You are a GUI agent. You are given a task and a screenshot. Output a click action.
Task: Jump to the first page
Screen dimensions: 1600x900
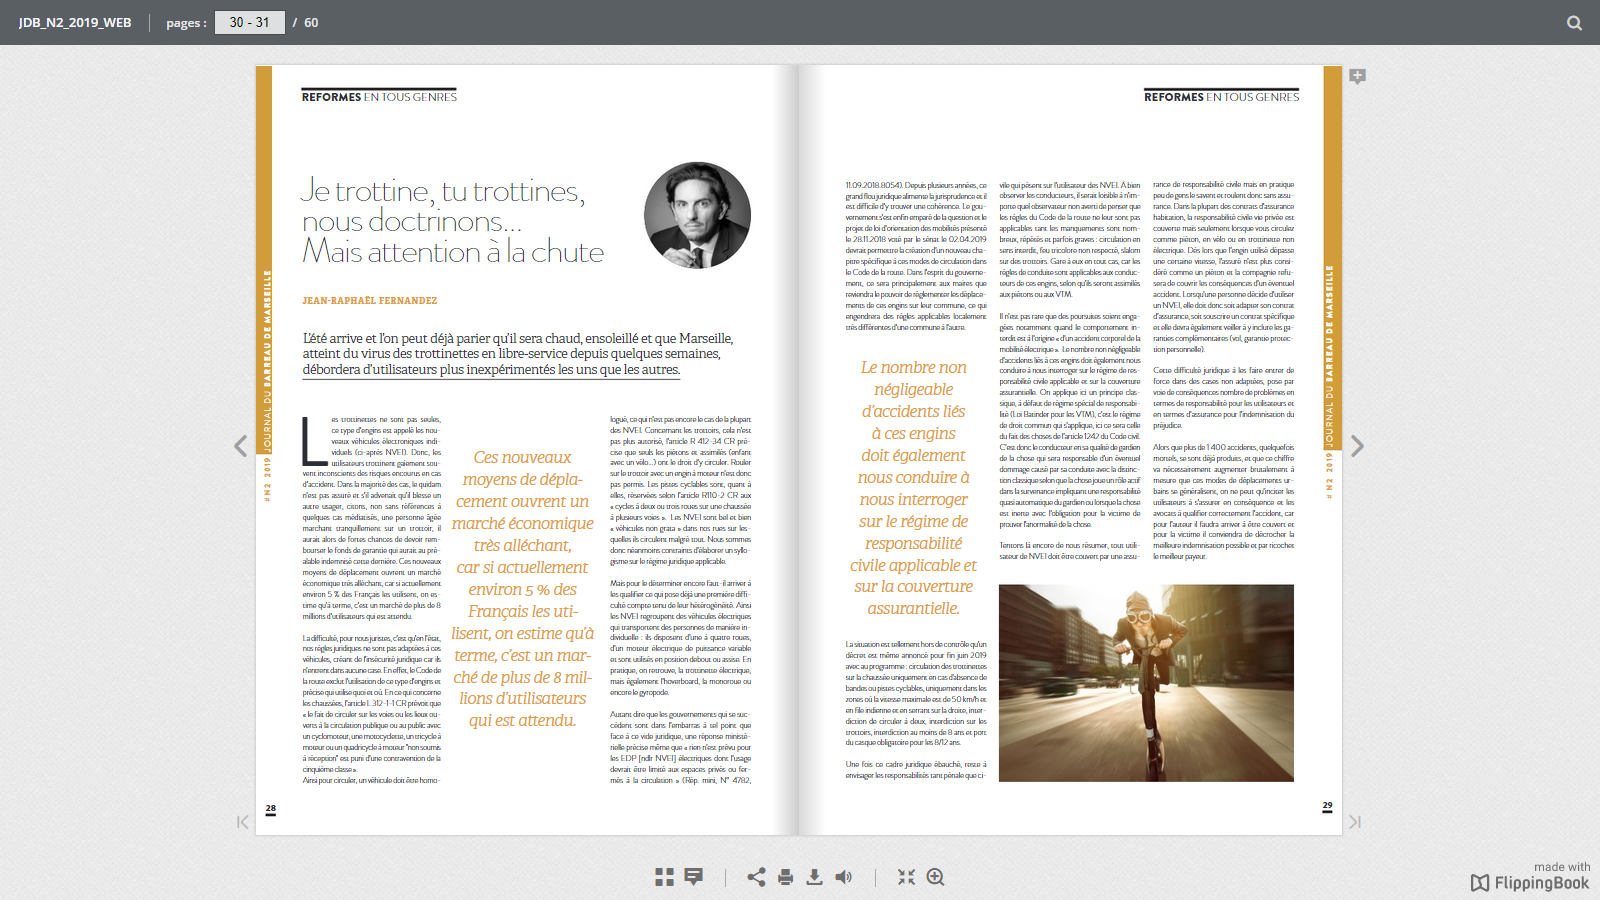242,822
